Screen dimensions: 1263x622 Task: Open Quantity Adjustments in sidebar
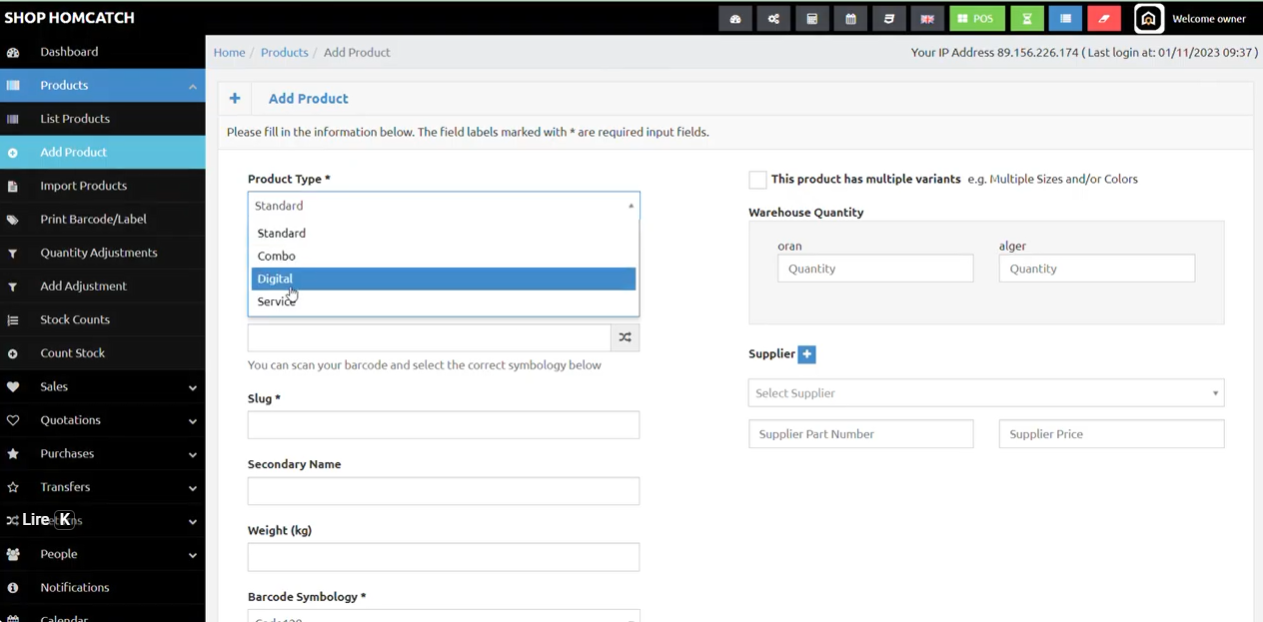coord(102,253)
